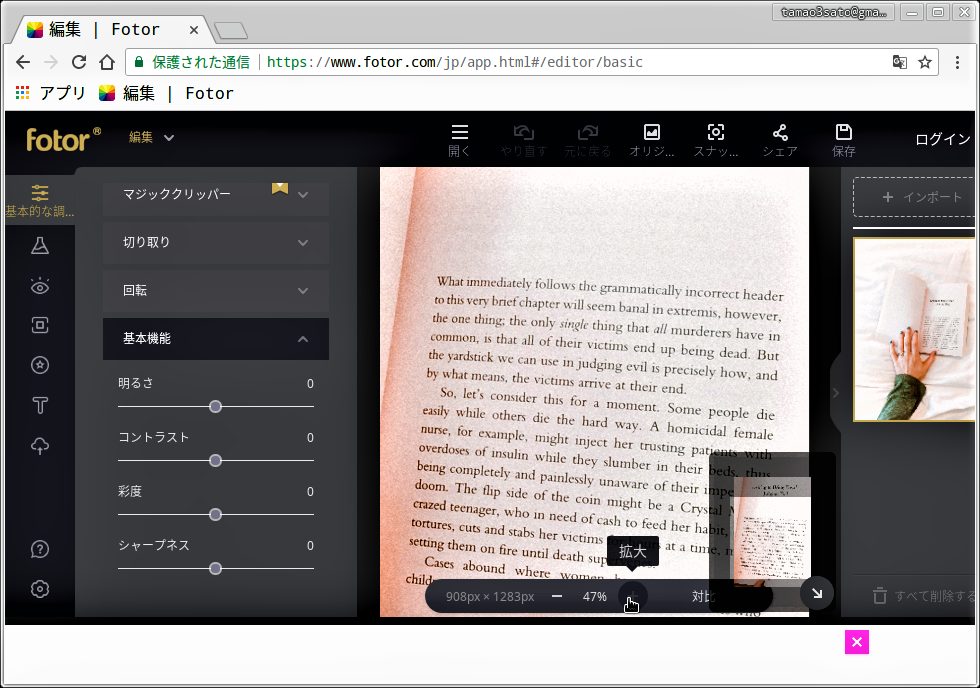Adjust the シャープネス sharpness slider

216,569
